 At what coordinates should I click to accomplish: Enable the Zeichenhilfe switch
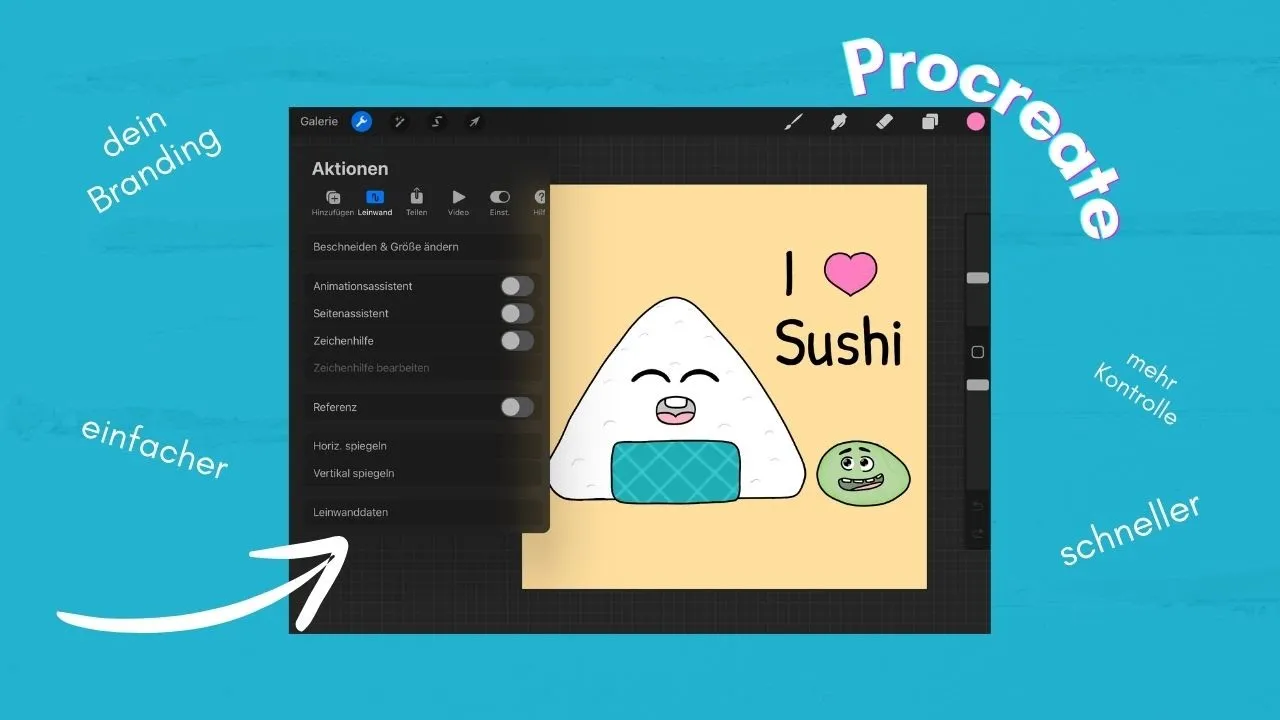click(517, 341)
